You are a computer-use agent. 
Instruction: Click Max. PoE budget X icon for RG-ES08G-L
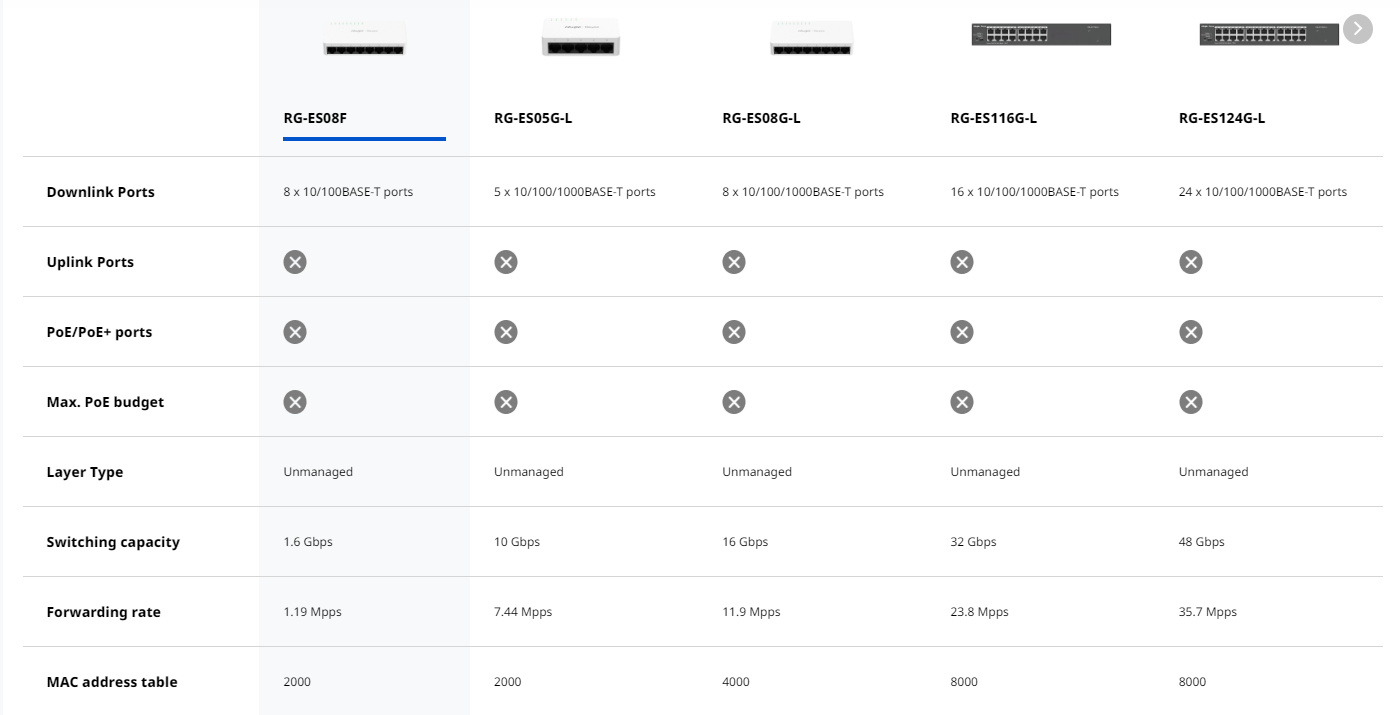(x=734, y=402)
